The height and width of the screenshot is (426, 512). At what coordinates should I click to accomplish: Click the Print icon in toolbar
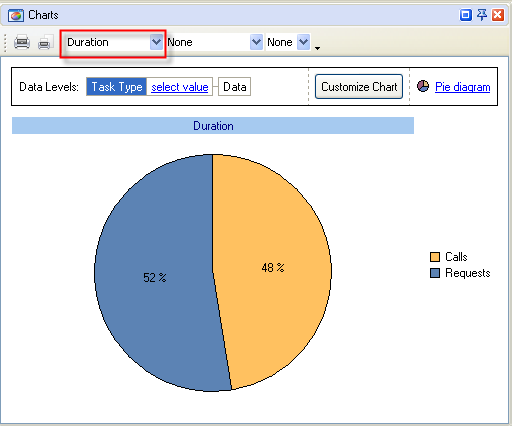point(22,42)
